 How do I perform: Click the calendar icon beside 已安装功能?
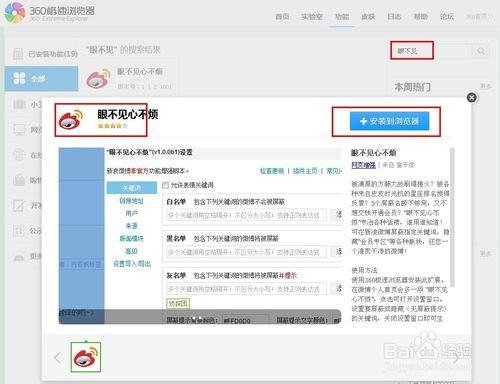pos(18,54)
